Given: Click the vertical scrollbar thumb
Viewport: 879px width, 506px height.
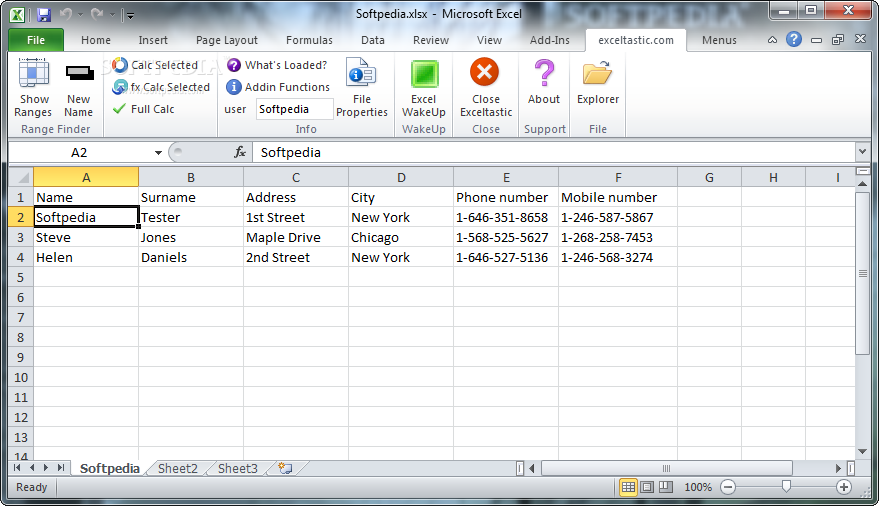Looking at the screenshot, I should point(862,273).
